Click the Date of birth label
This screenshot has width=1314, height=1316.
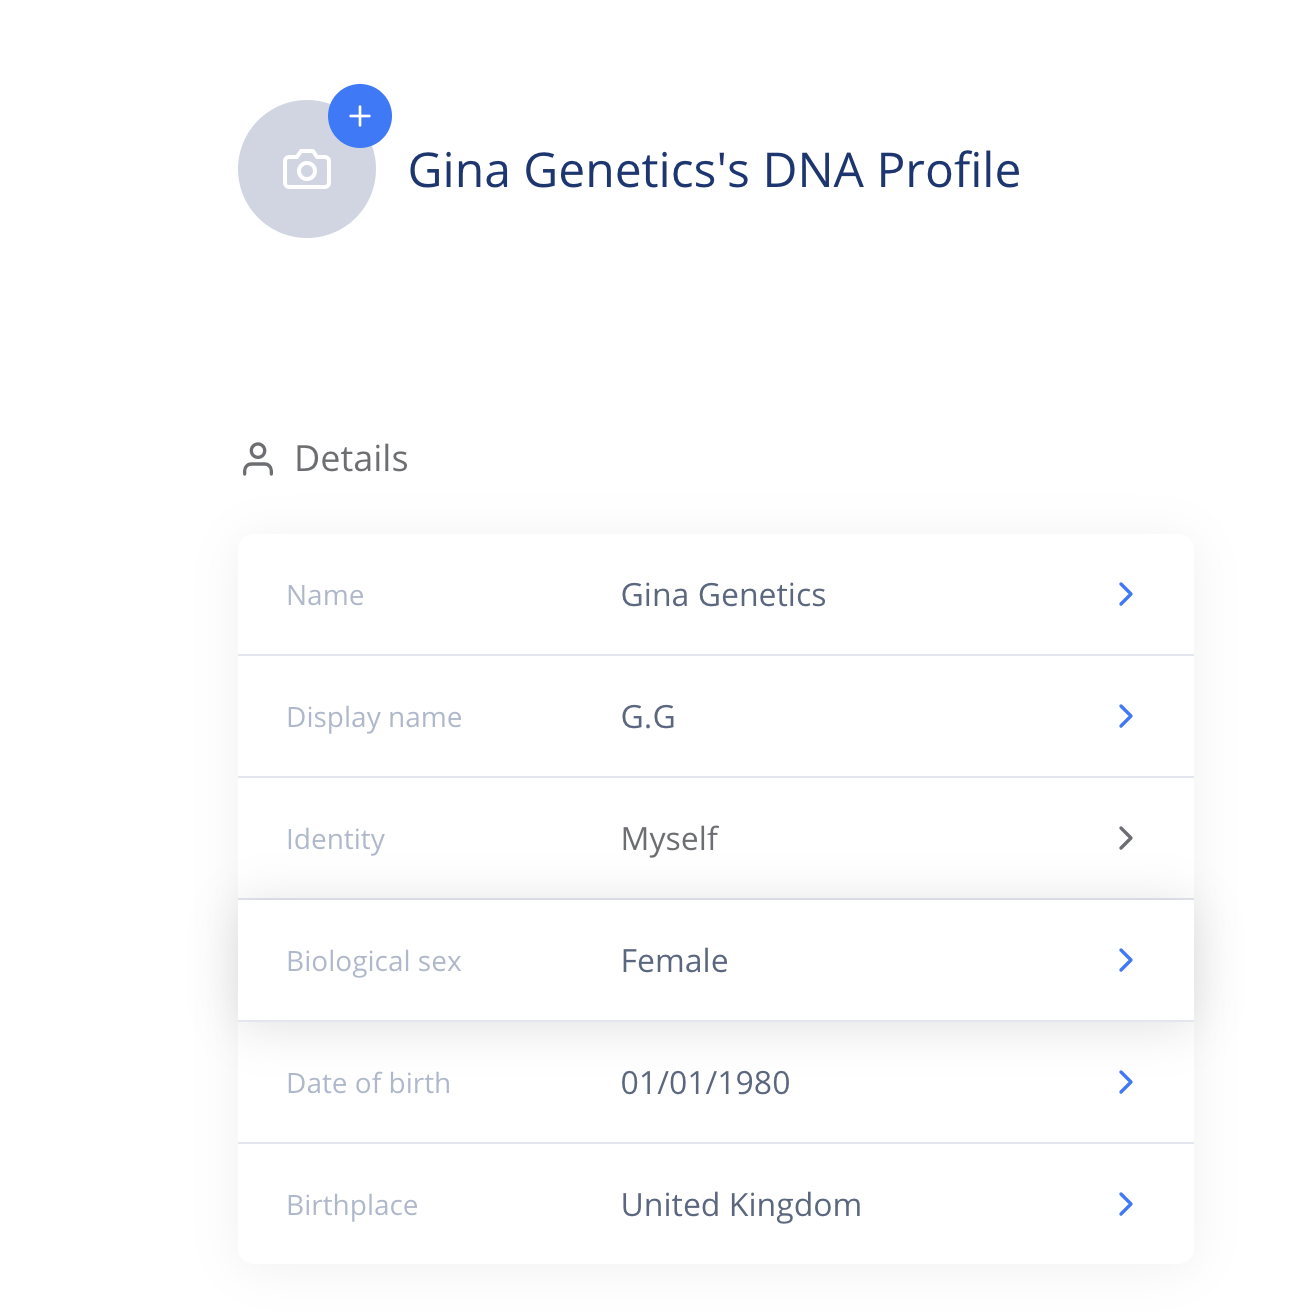[368, 1083]
